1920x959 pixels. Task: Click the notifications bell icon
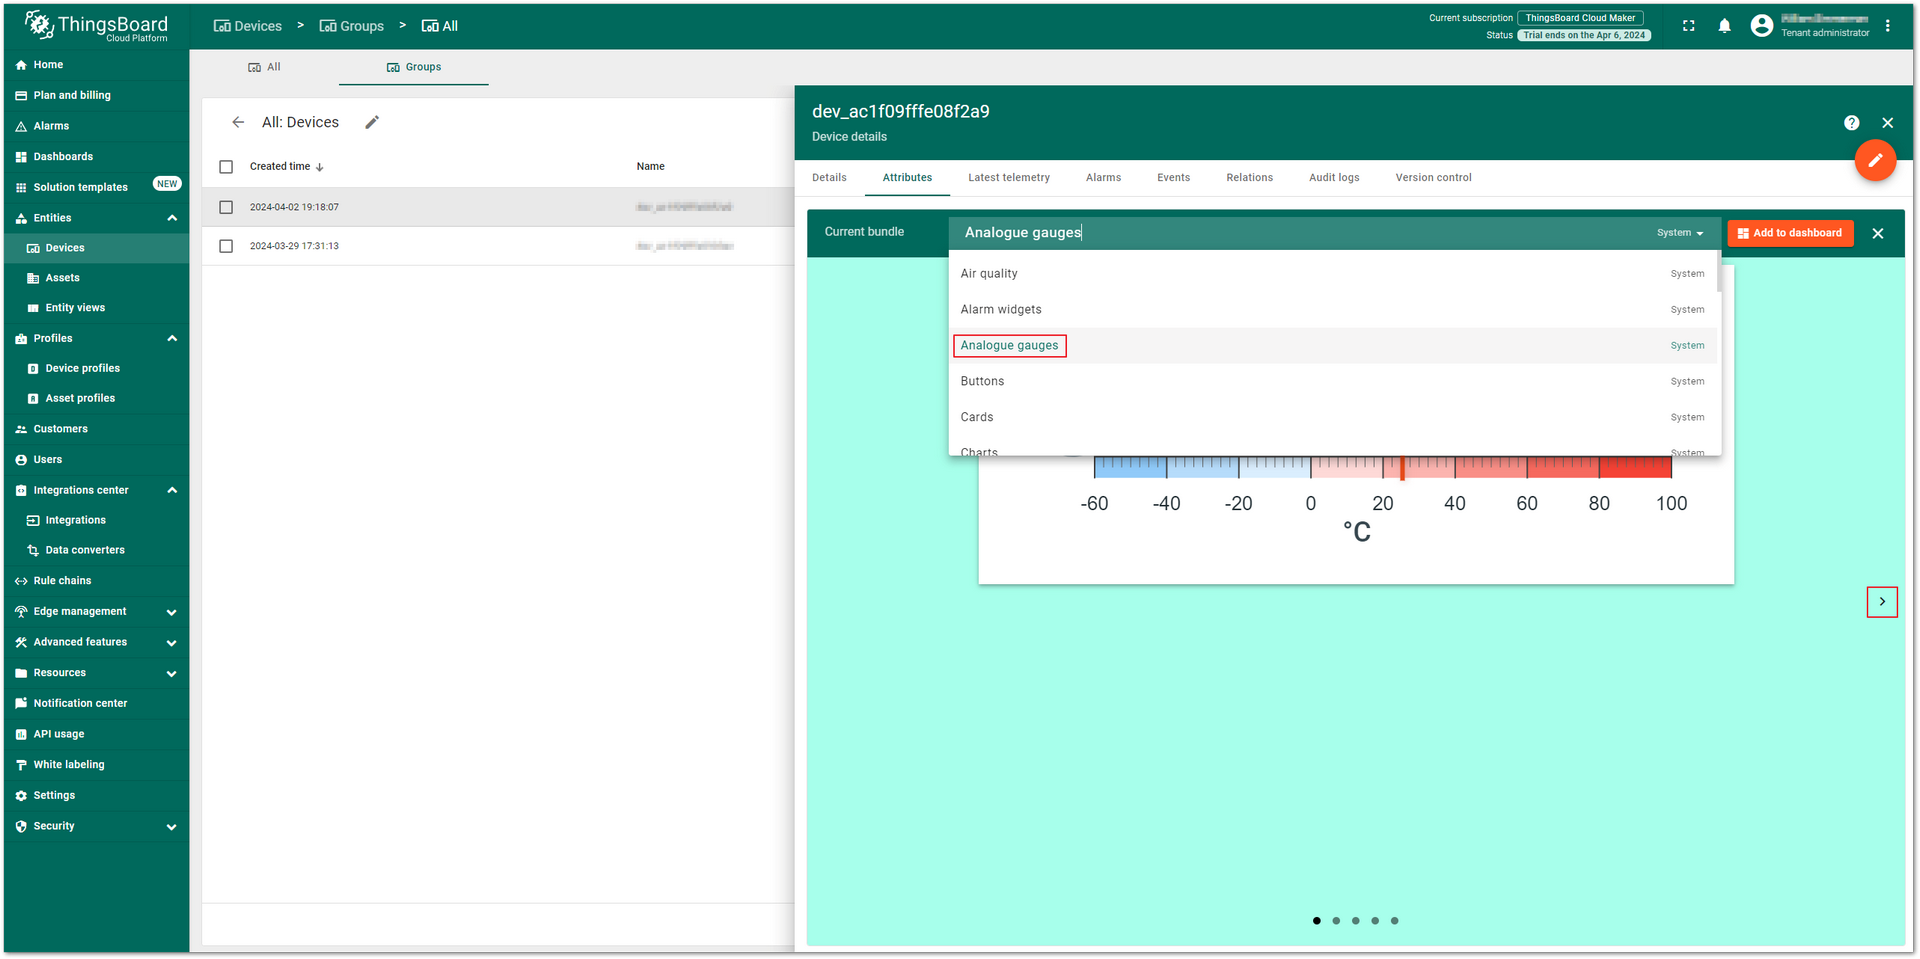pos(1724,26)
